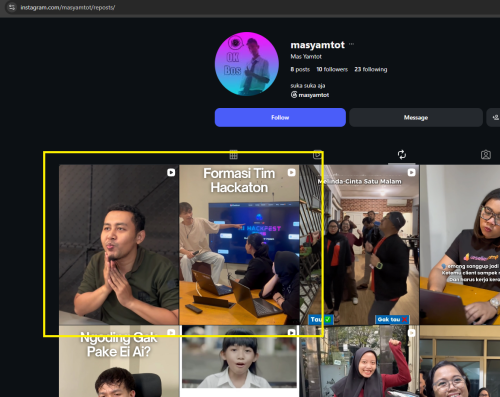View the 8 posts count
Image resolution: width=500 pixels, height=397 pixels.
point(300,69)
